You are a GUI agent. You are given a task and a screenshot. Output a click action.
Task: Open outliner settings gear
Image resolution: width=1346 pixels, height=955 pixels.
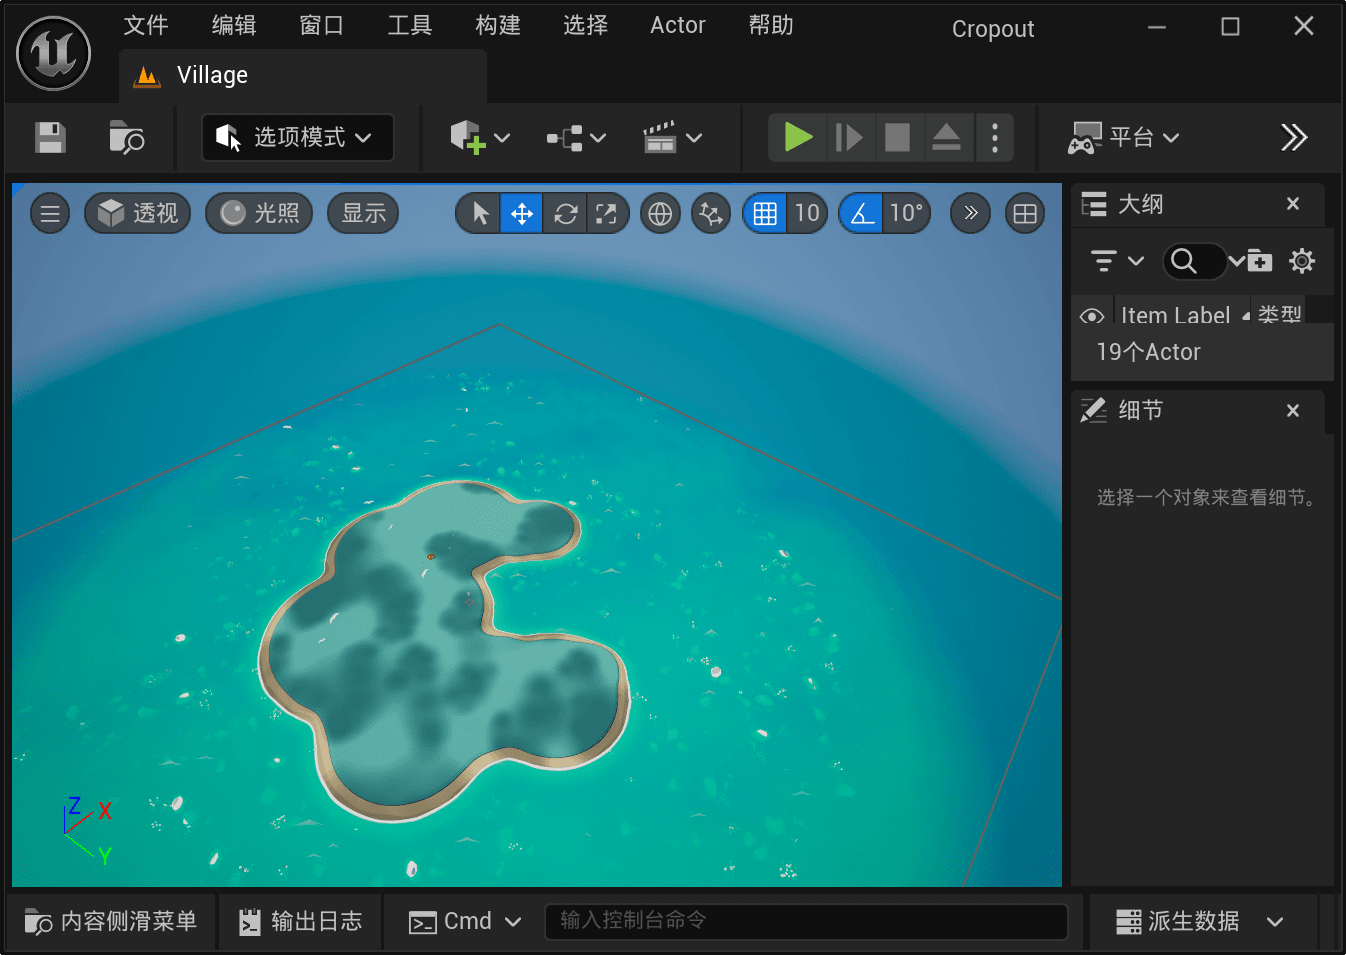1302,261
